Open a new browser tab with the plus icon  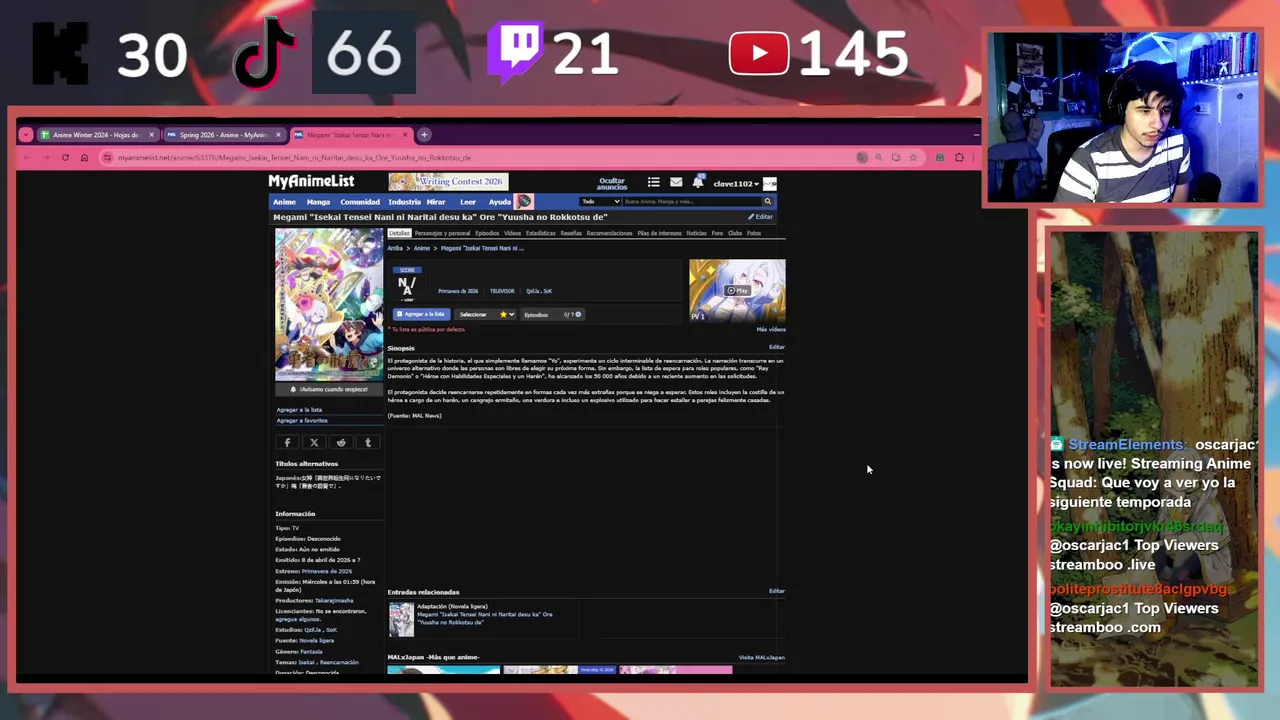(424, 134)
